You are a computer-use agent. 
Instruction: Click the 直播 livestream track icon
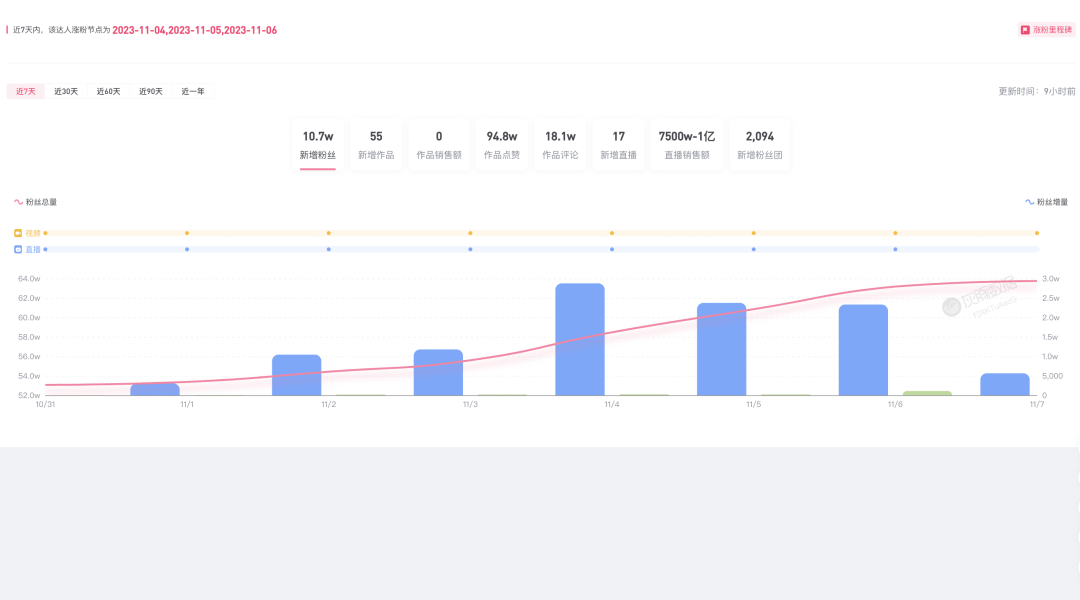tap(18, 249)
